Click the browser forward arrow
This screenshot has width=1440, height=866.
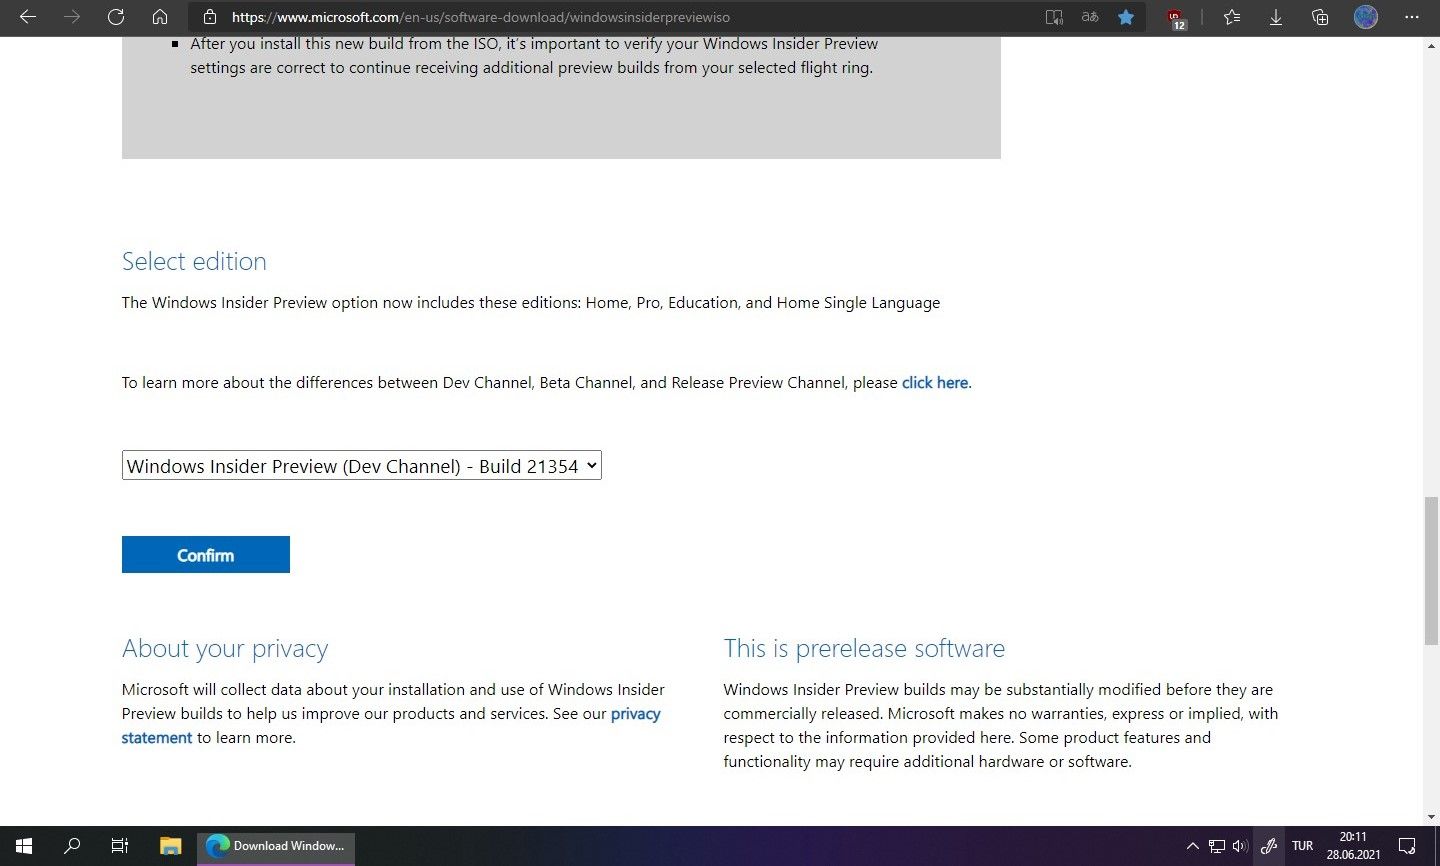72,17
